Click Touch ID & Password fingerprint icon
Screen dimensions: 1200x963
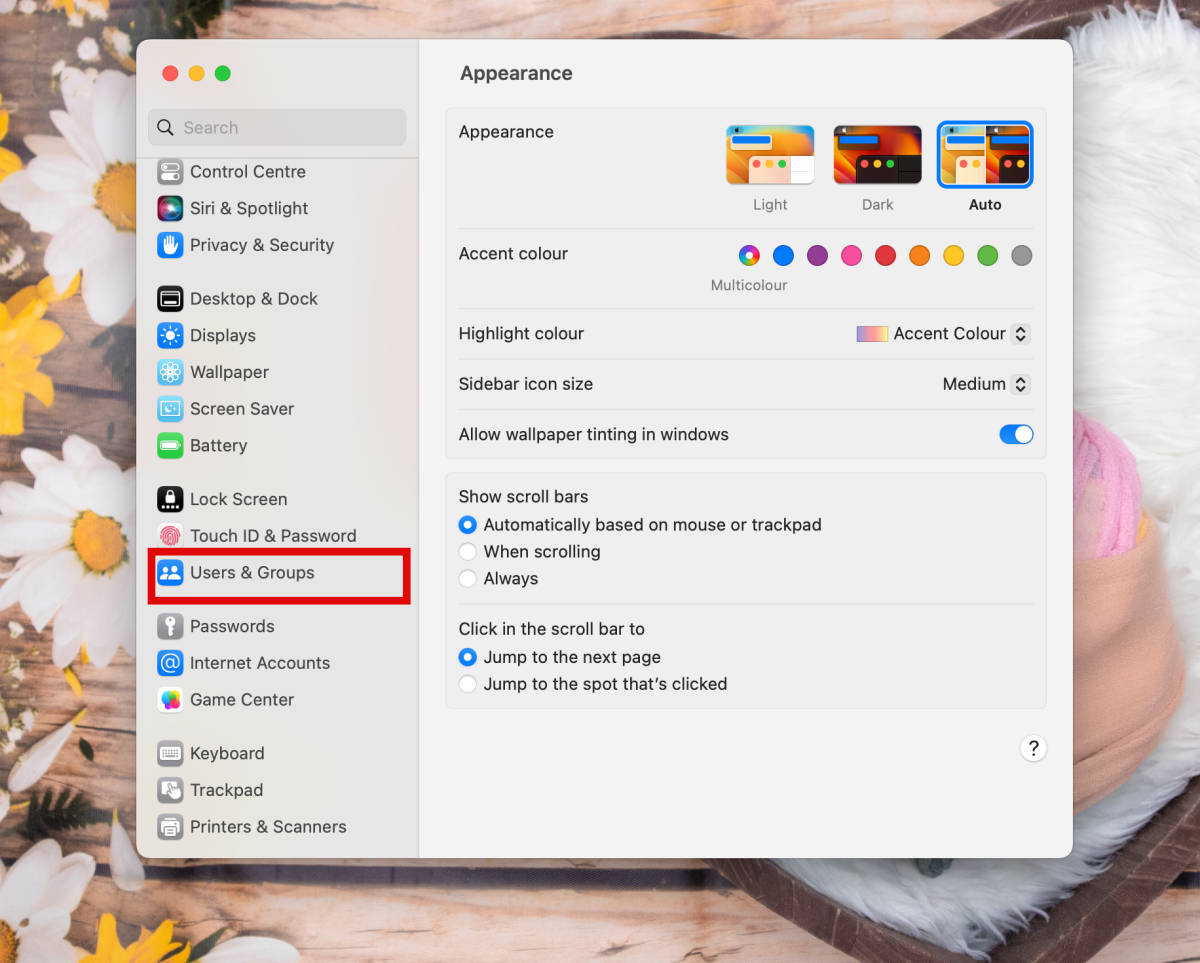[x=170, y=536]
